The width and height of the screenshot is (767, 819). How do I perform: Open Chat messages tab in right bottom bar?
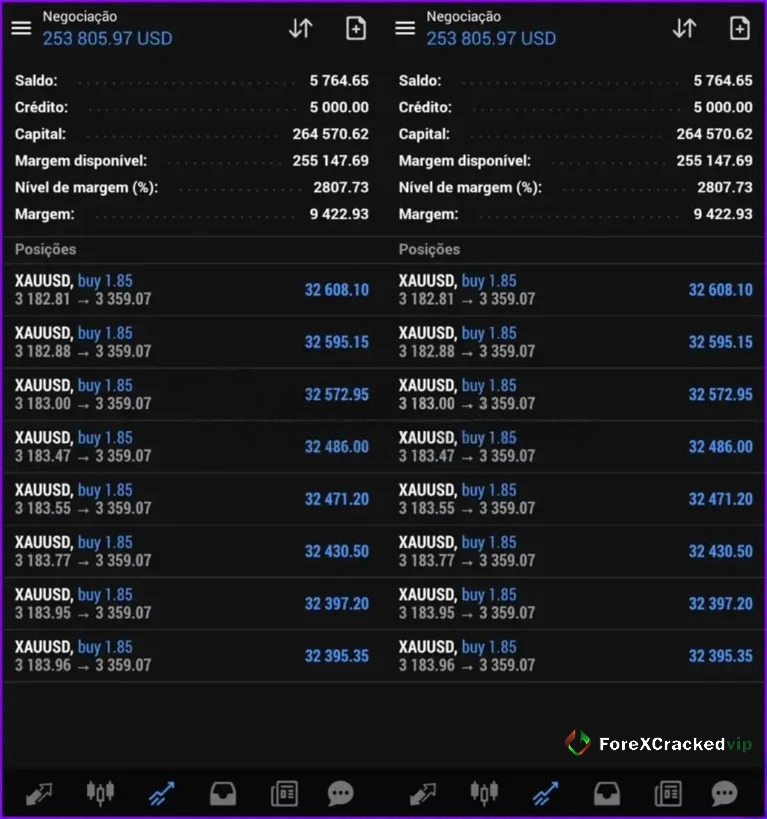[725, 793]
